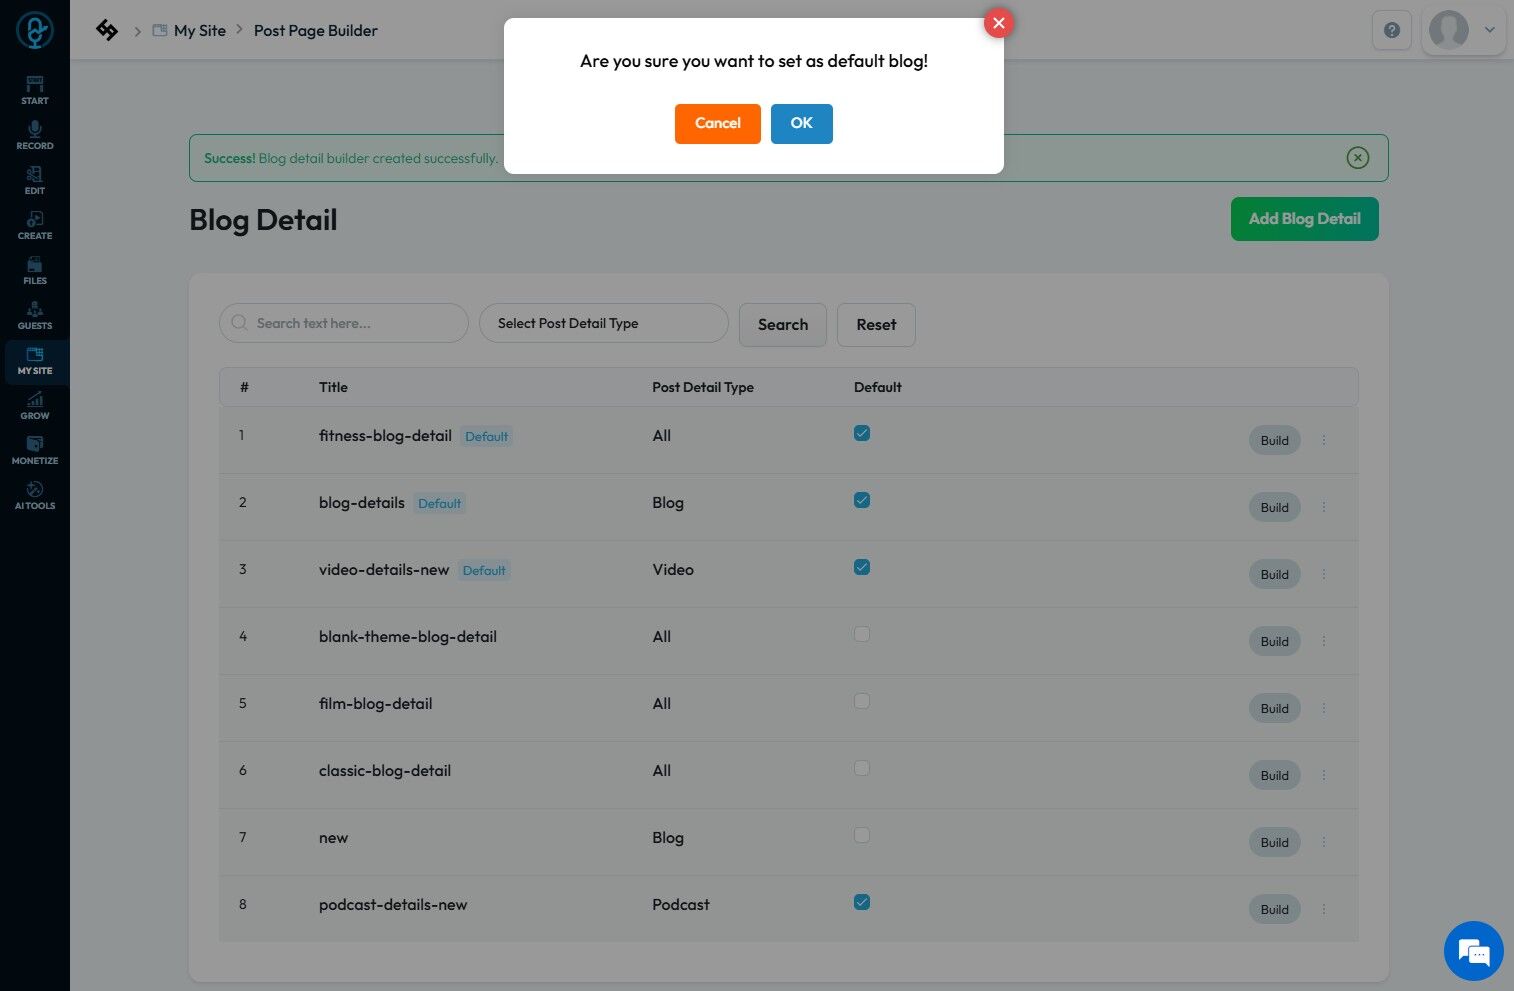This screenshot has height=991, width=1514.
Task: Open the Files section in sidebar
Action: pos(35,269)
